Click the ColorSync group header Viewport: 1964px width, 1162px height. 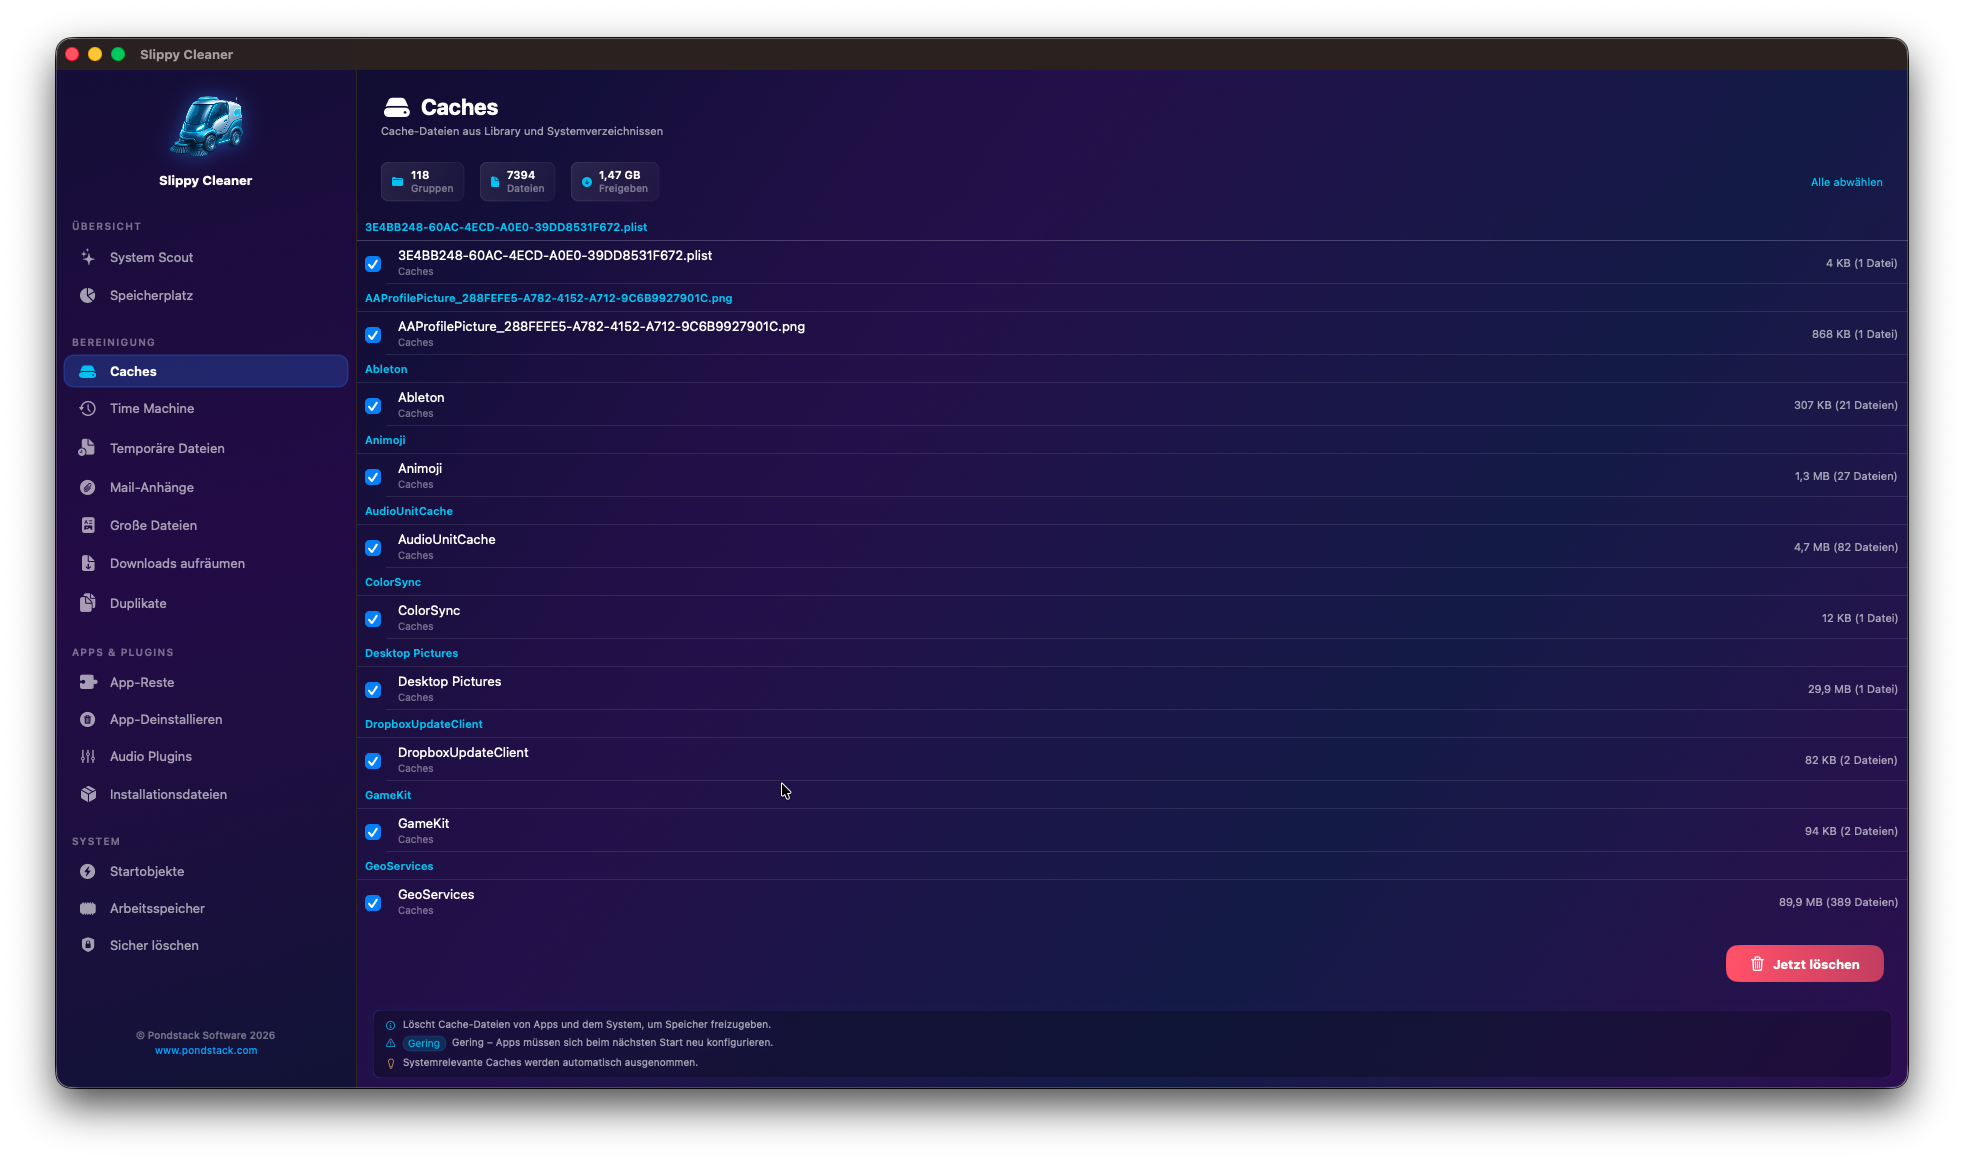pos(393,582)
